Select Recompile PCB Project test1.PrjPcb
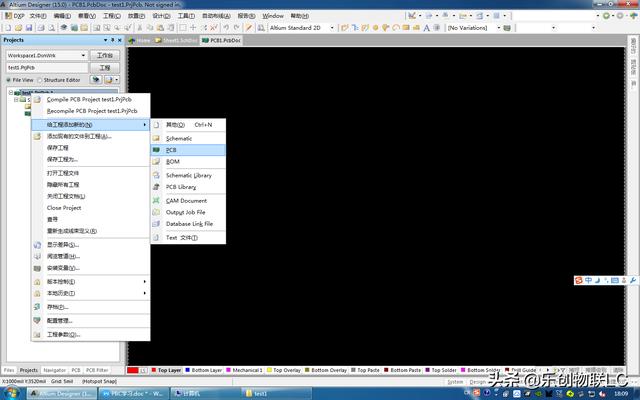 click(x=91, y=111)
